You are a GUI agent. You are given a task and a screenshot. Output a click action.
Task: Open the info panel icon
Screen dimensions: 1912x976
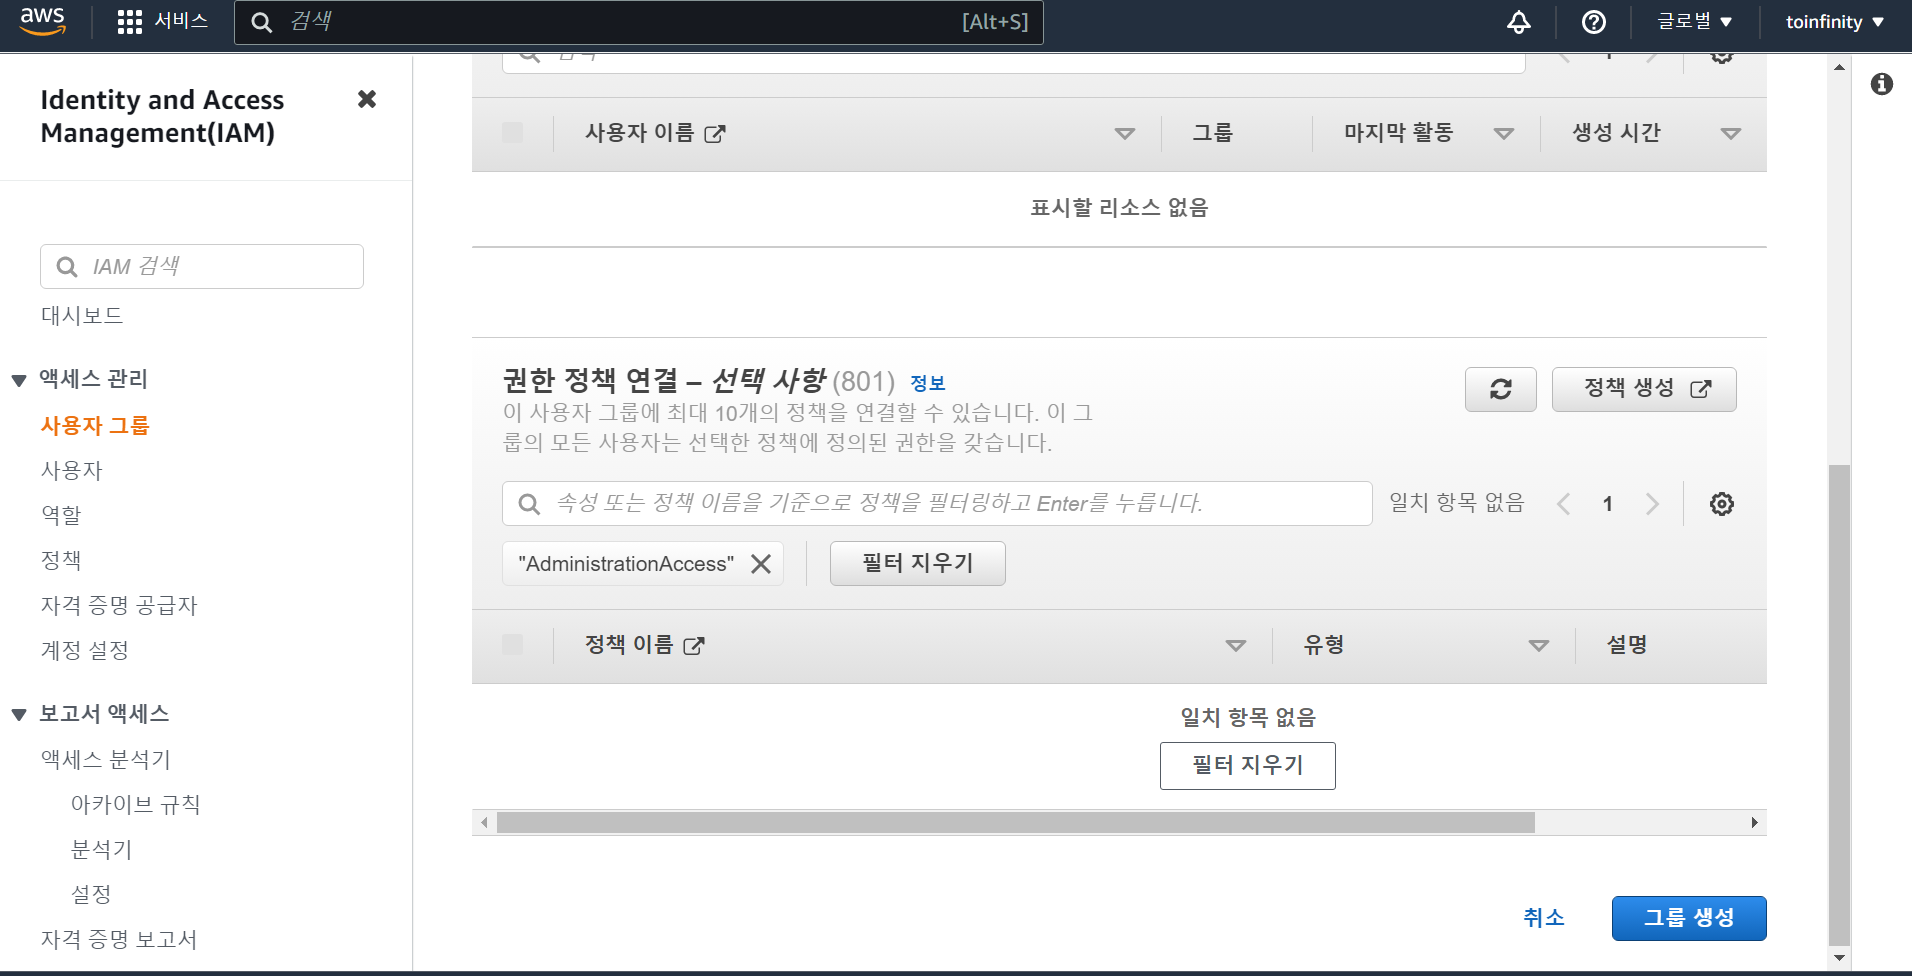pos(1882,84)
